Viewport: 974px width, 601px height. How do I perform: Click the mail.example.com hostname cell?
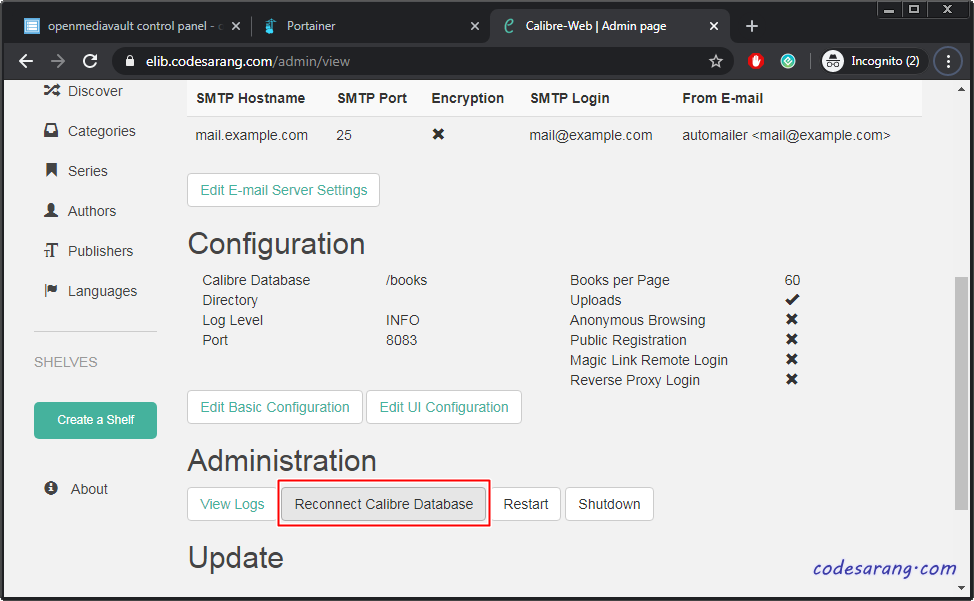point(252,135)
